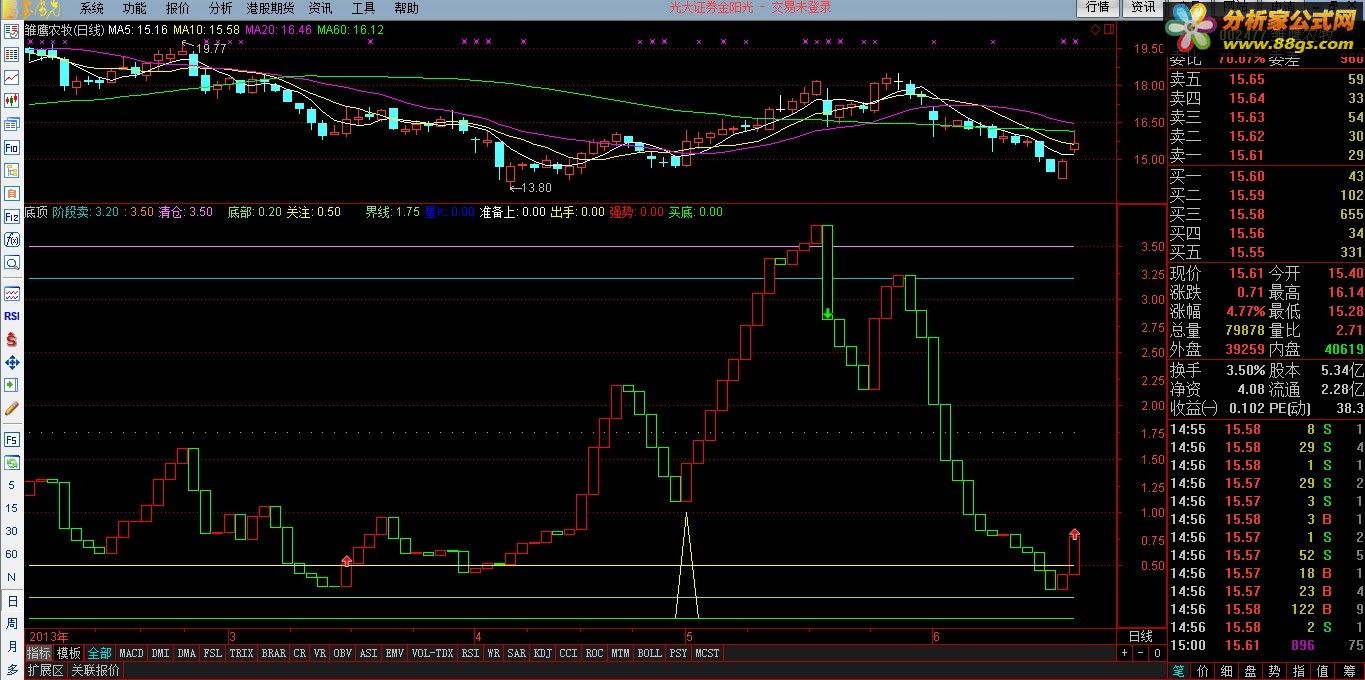Click the F5 chart switch icon
Viewport: 1365px width, 680px height.
(x=12, y=439)
